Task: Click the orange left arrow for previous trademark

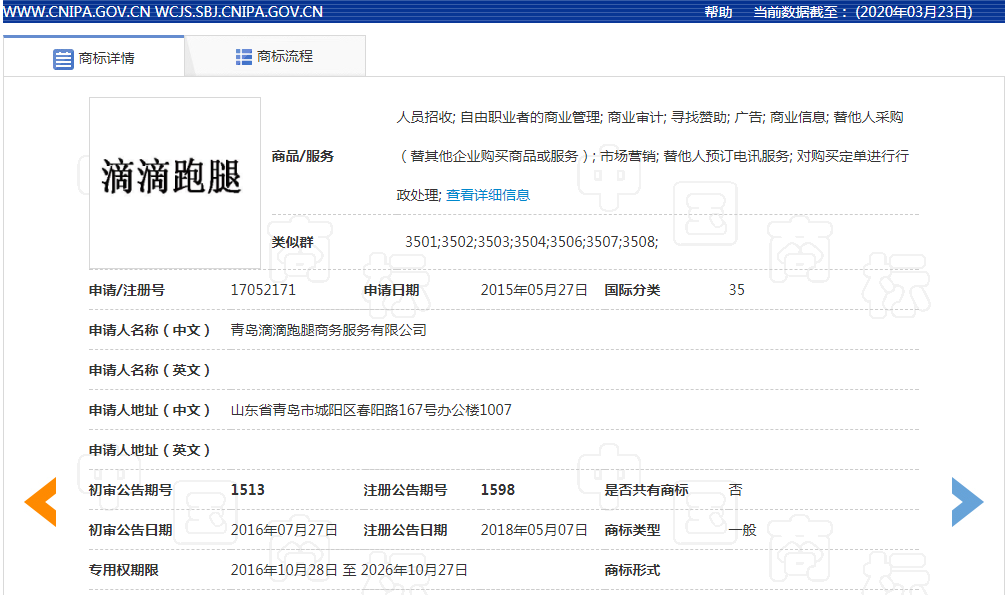Action: [41, 503]
